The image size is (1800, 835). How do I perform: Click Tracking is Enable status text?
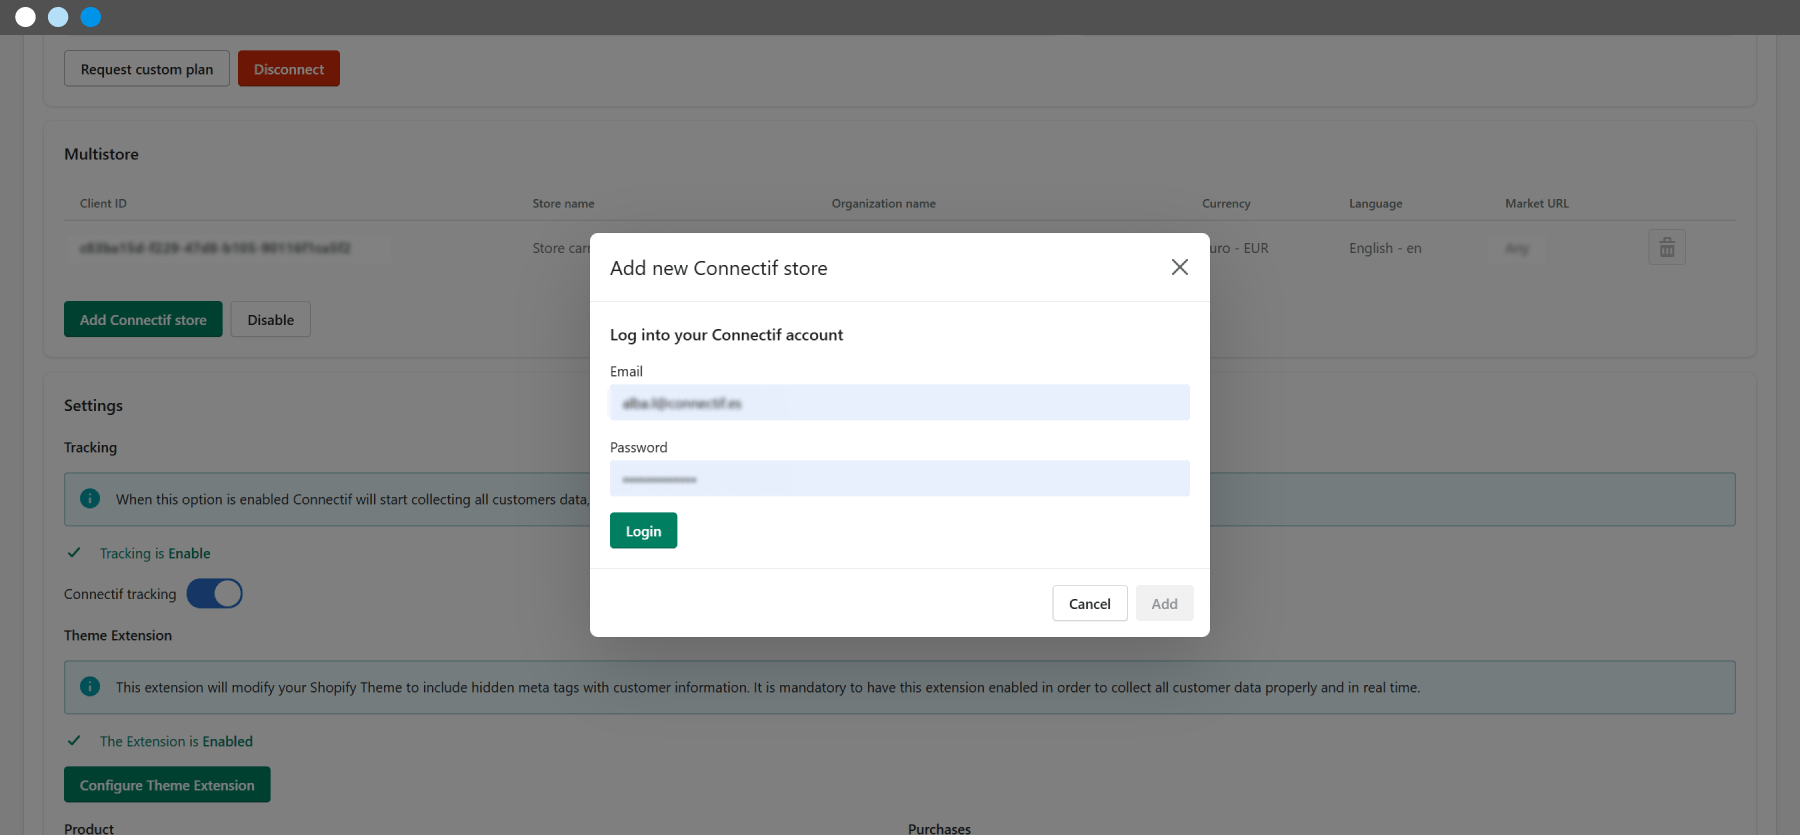point(155,553)
